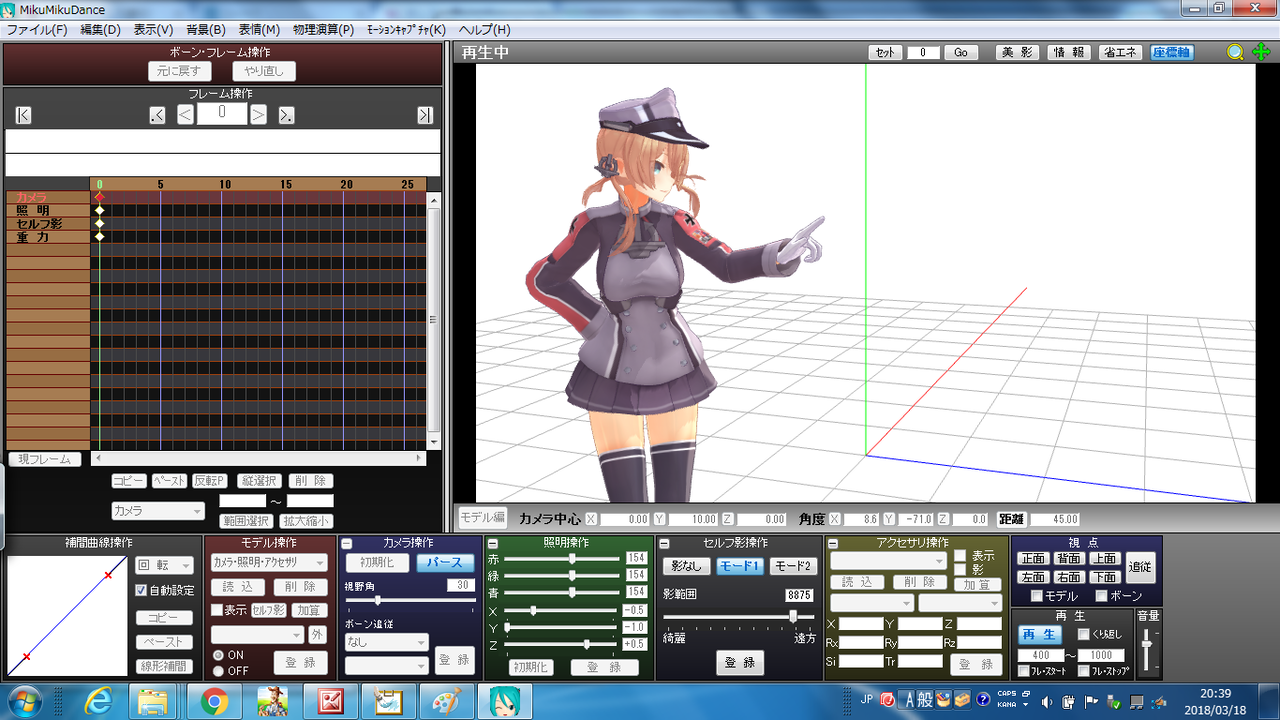1280x720 pixels.
Task: Click the yellow magnifier zoom icon
Action: pos(1236,53)
